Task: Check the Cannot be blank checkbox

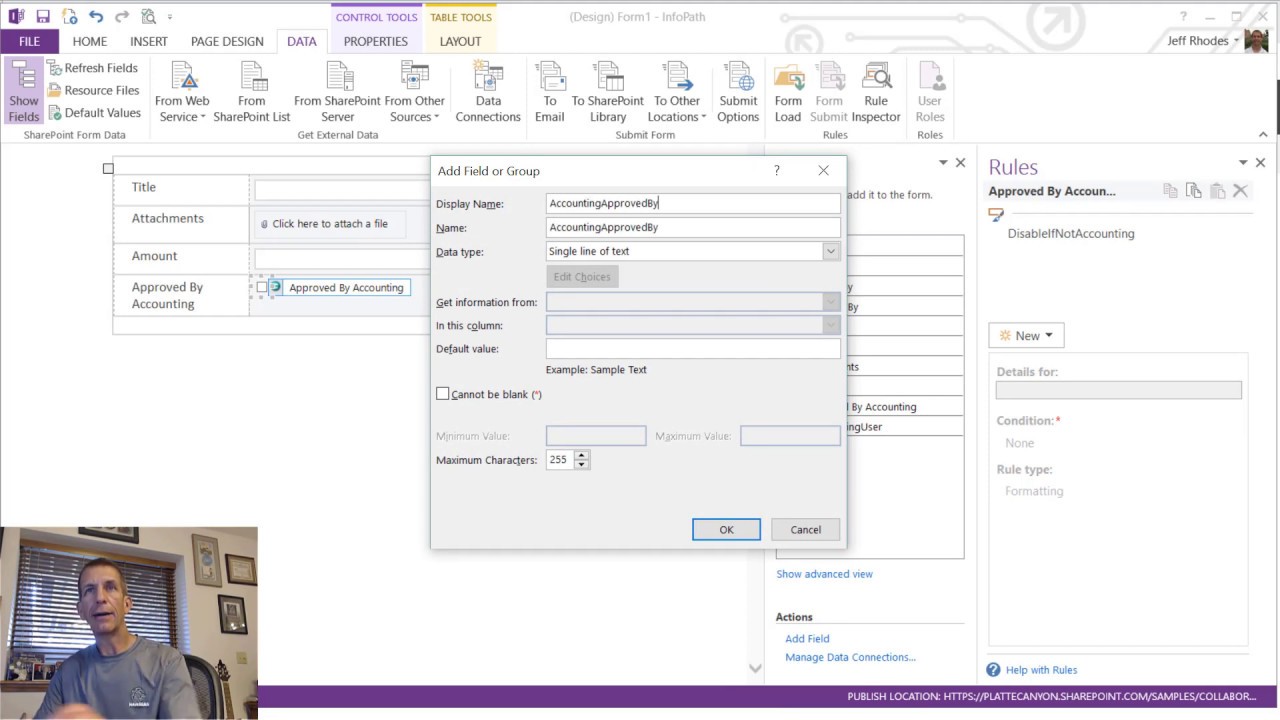Action: 443,394
